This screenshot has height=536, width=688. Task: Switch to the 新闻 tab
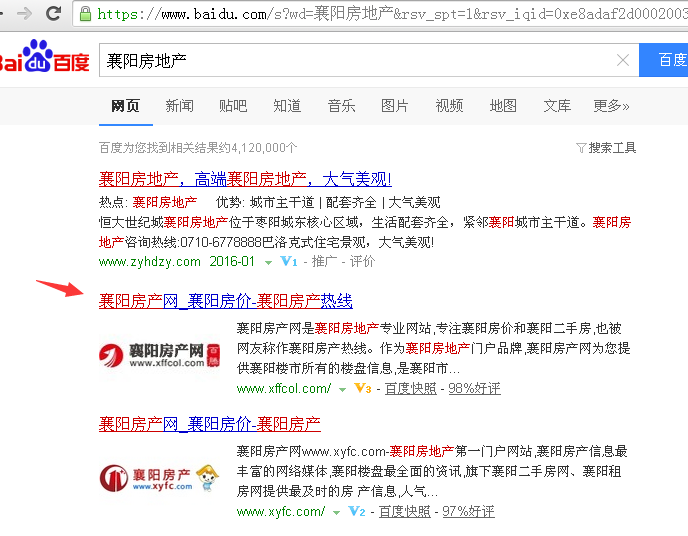[x=179, y=106]
